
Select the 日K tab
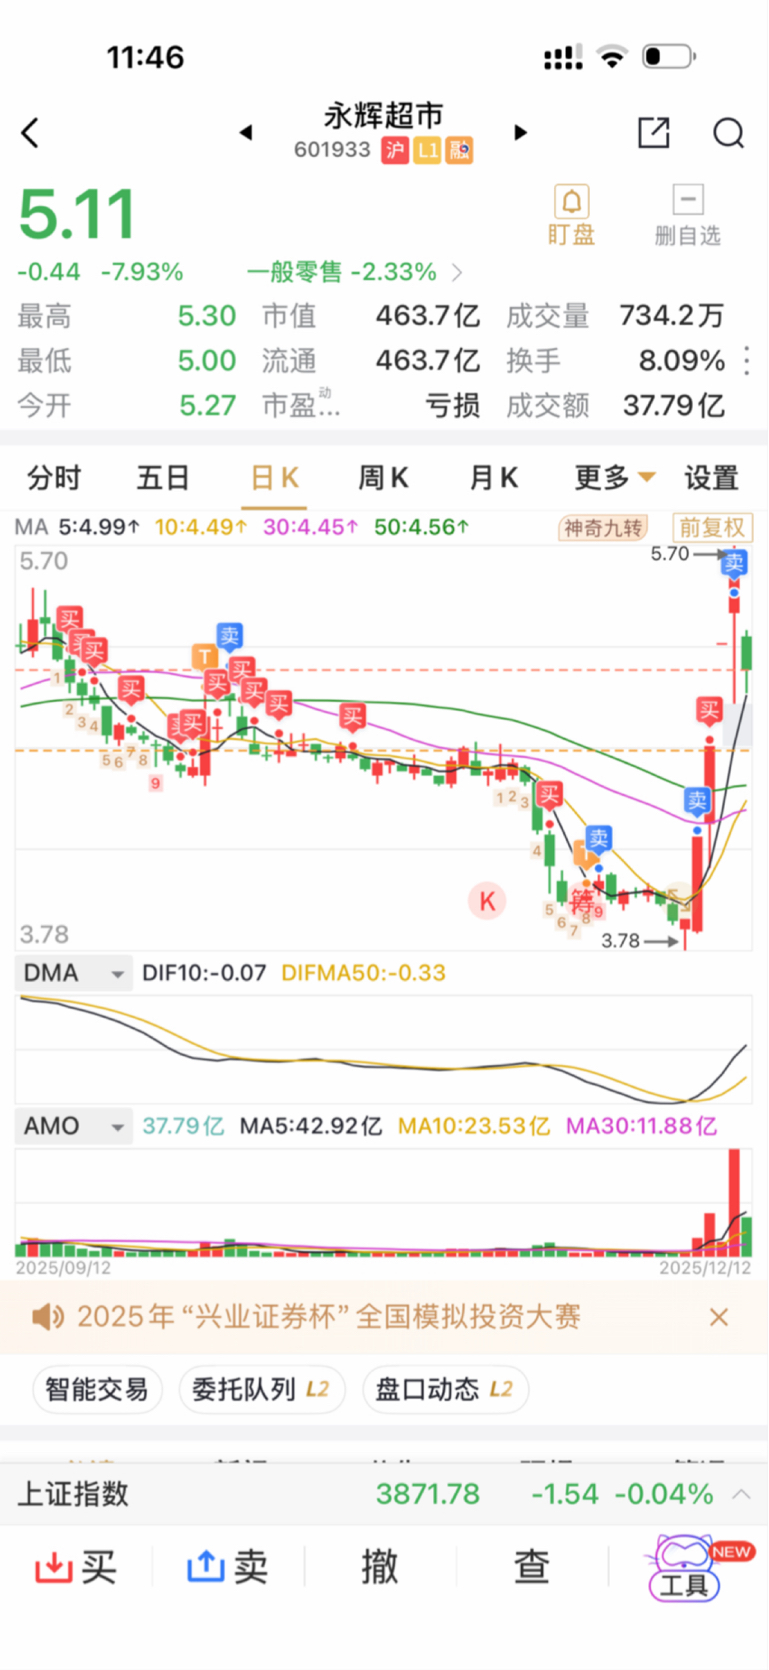click(x=274, y=478)
